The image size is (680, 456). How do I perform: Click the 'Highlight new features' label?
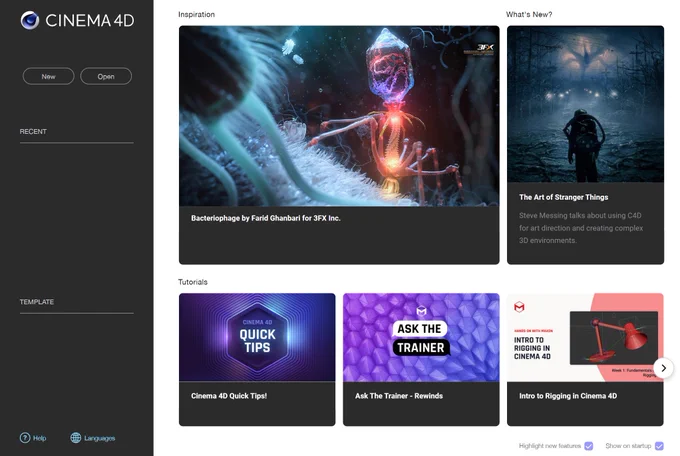[549, 446]
